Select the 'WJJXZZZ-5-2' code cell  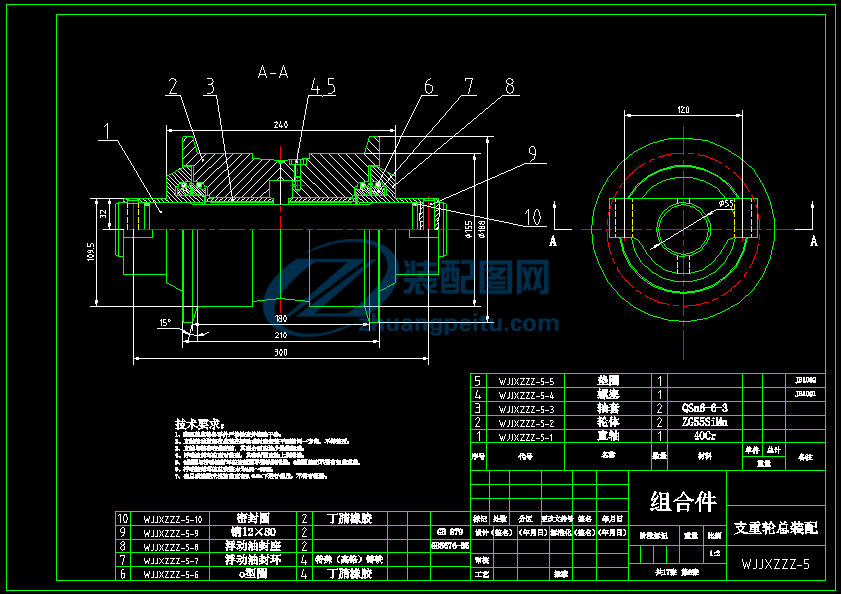(x=526, y=423)
